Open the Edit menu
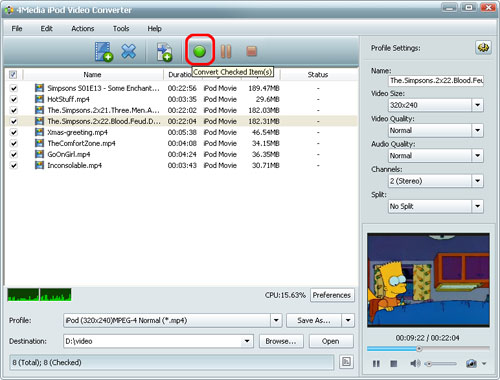Image resolution: width=500 pixels, height=380 pixels. tap(46, 29)
